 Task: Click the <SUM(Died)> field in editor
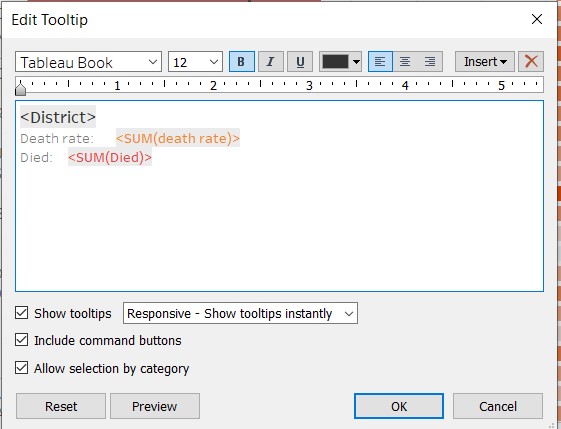coord(110,157)
